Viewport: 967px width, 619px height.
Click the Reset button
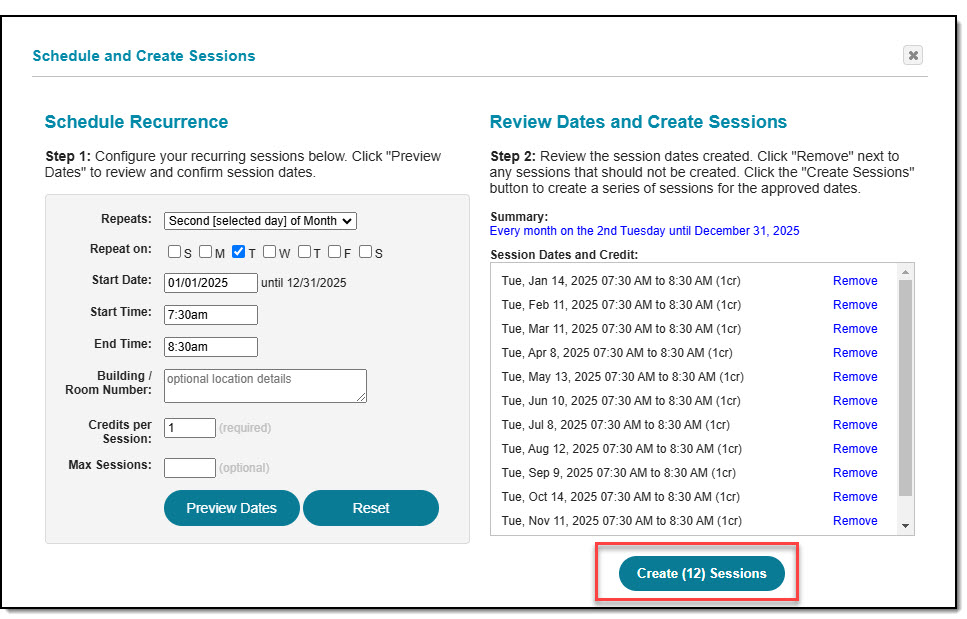tap(371, 508)
